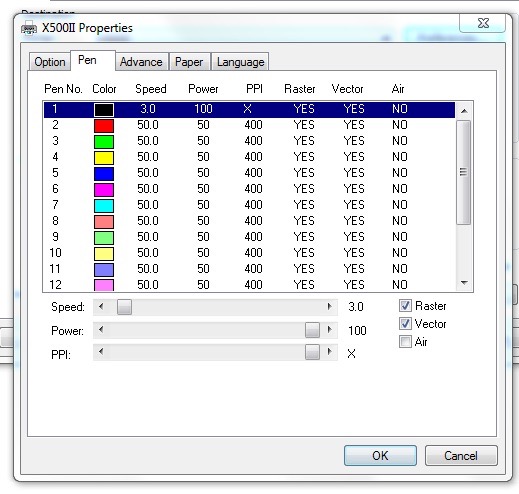
Task: Click the OK button
Action: pos(380,455)
